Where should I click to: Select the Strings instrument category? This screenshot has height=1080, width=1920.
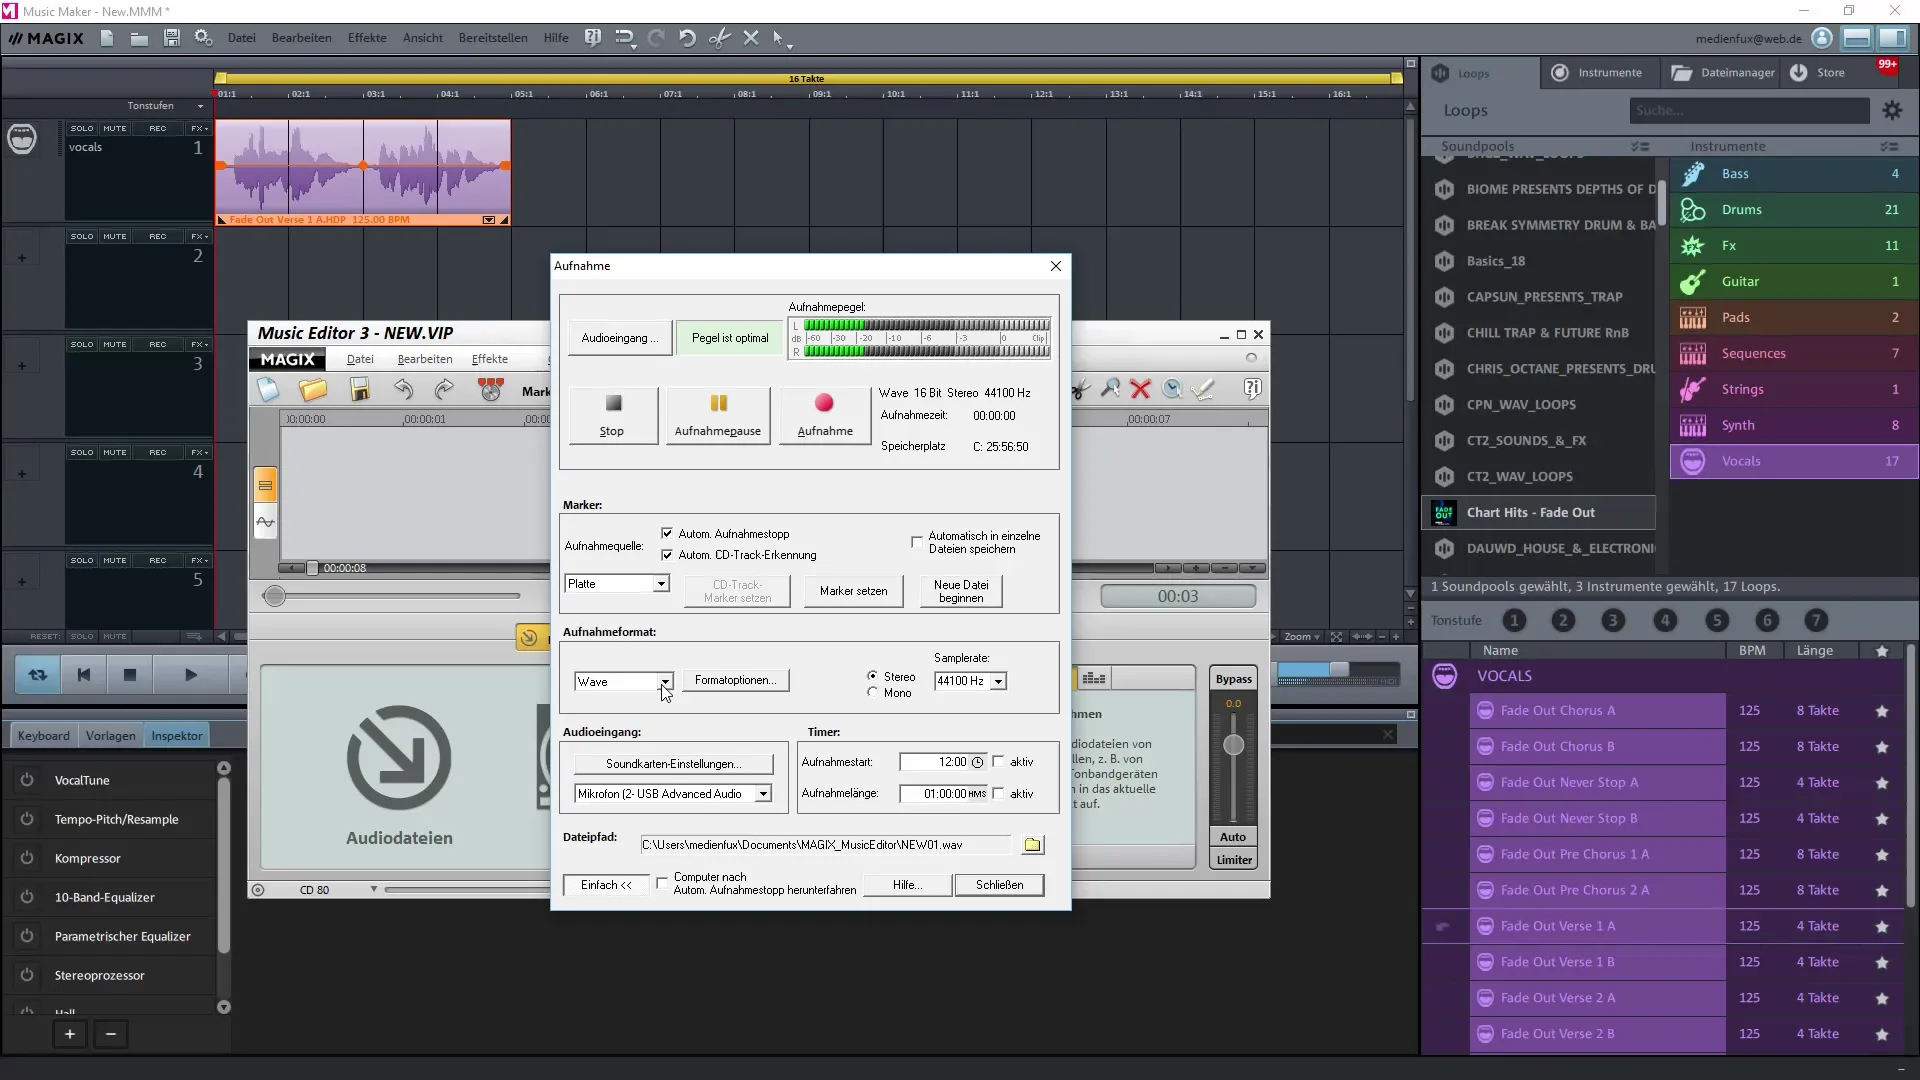pos(1794,390)
